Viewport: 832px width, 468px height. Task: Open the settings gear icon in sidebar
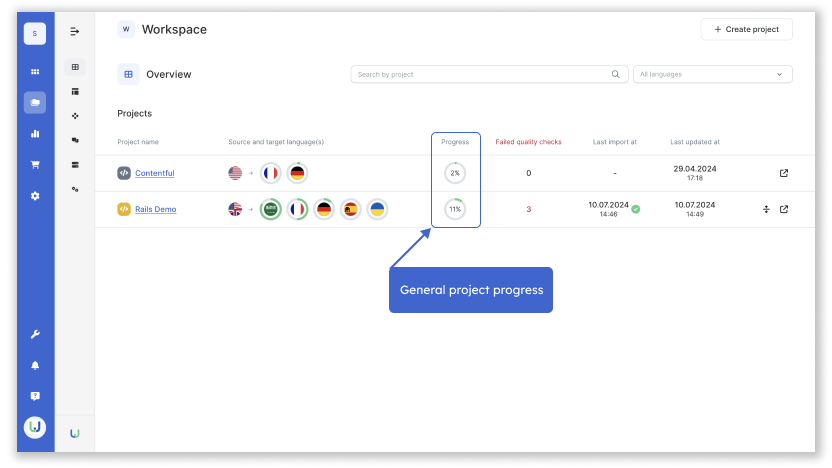pyautogui.click(x=35, y=196)
